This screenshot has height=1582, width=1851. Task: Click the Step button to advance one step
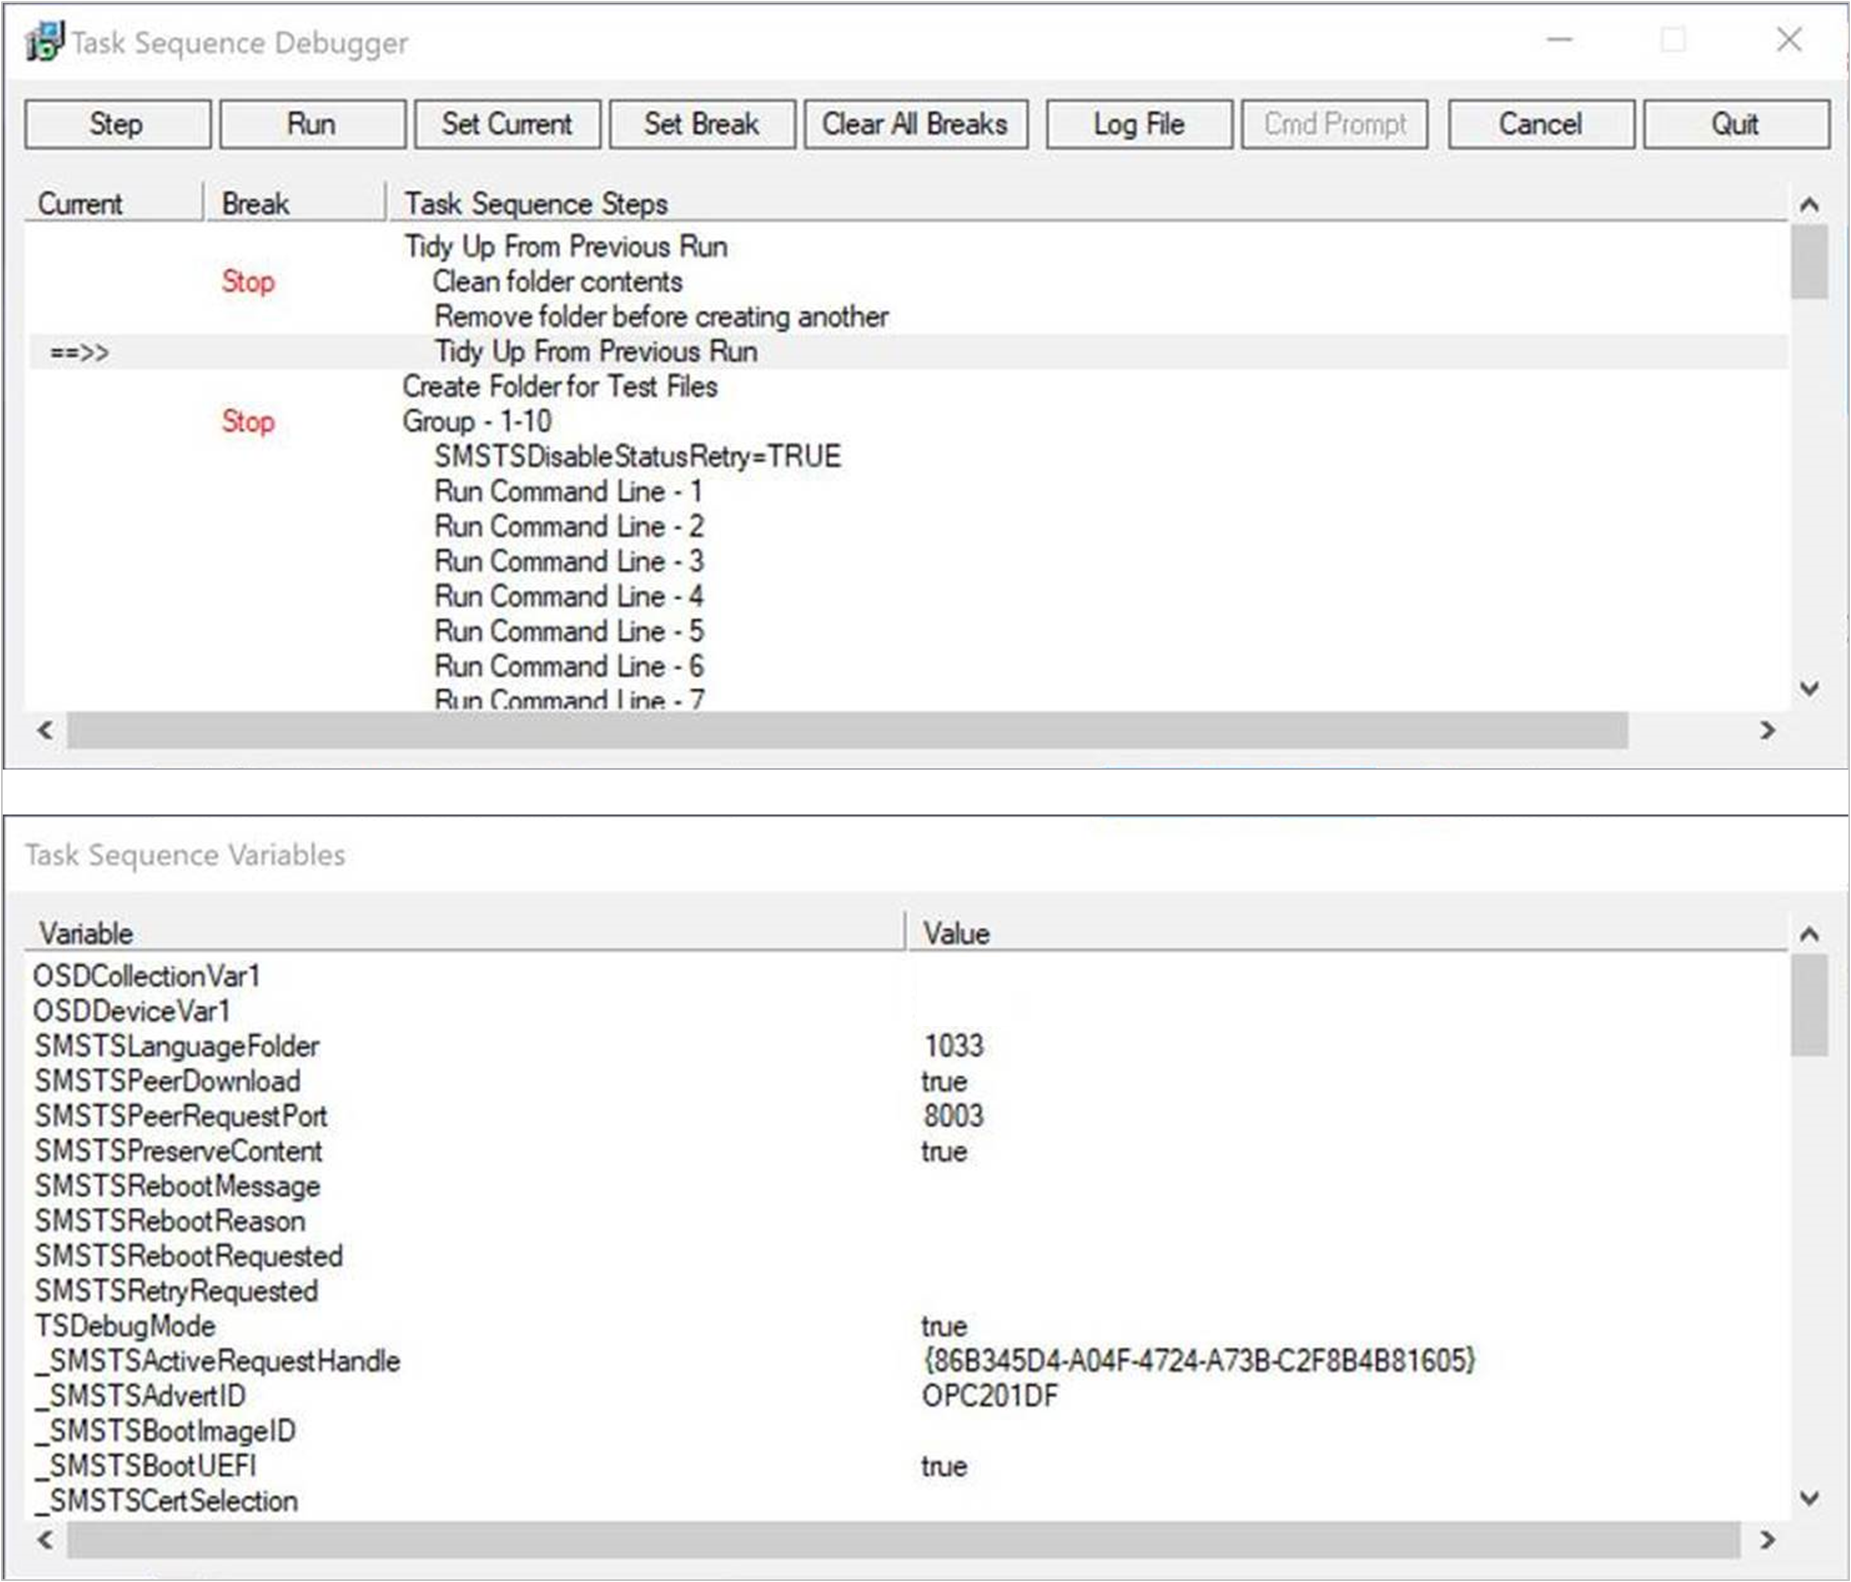(116, 123)
